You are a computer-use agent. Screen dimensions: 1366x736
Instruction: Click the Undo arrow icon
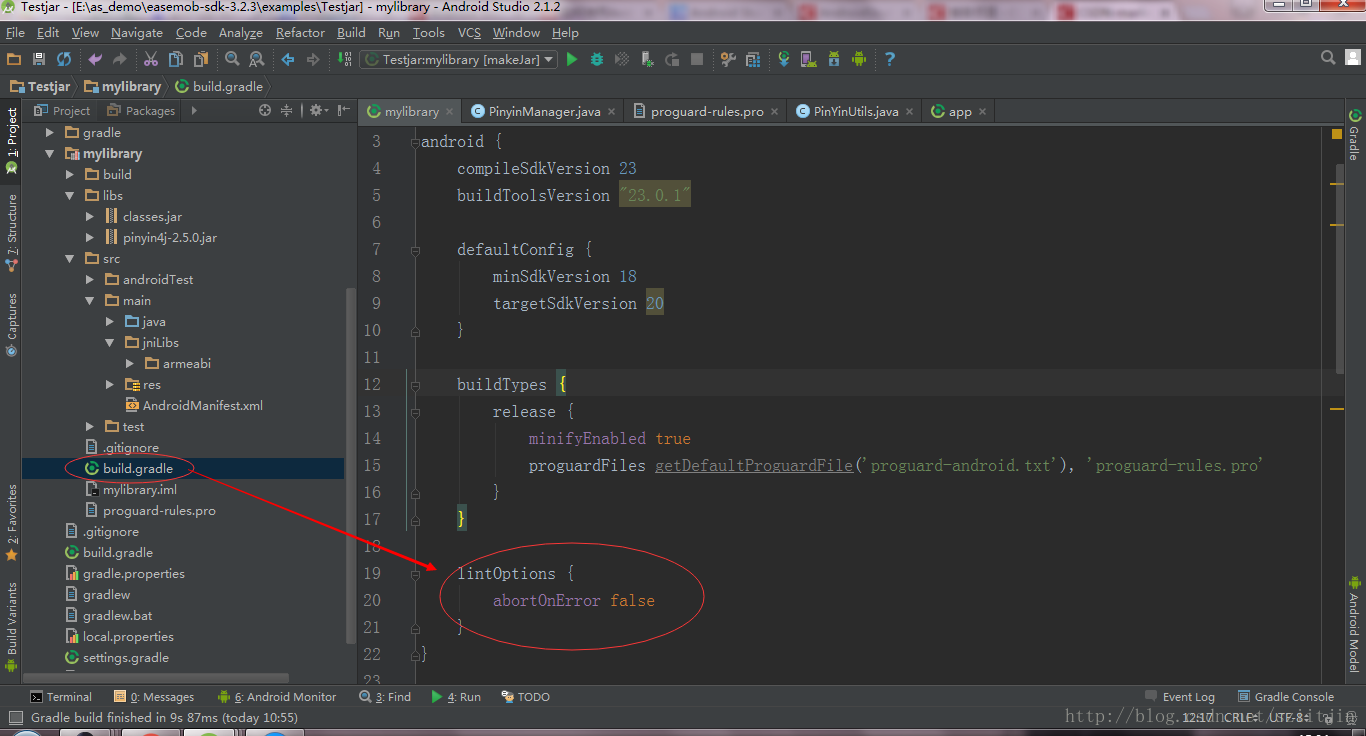click(95, 59)
